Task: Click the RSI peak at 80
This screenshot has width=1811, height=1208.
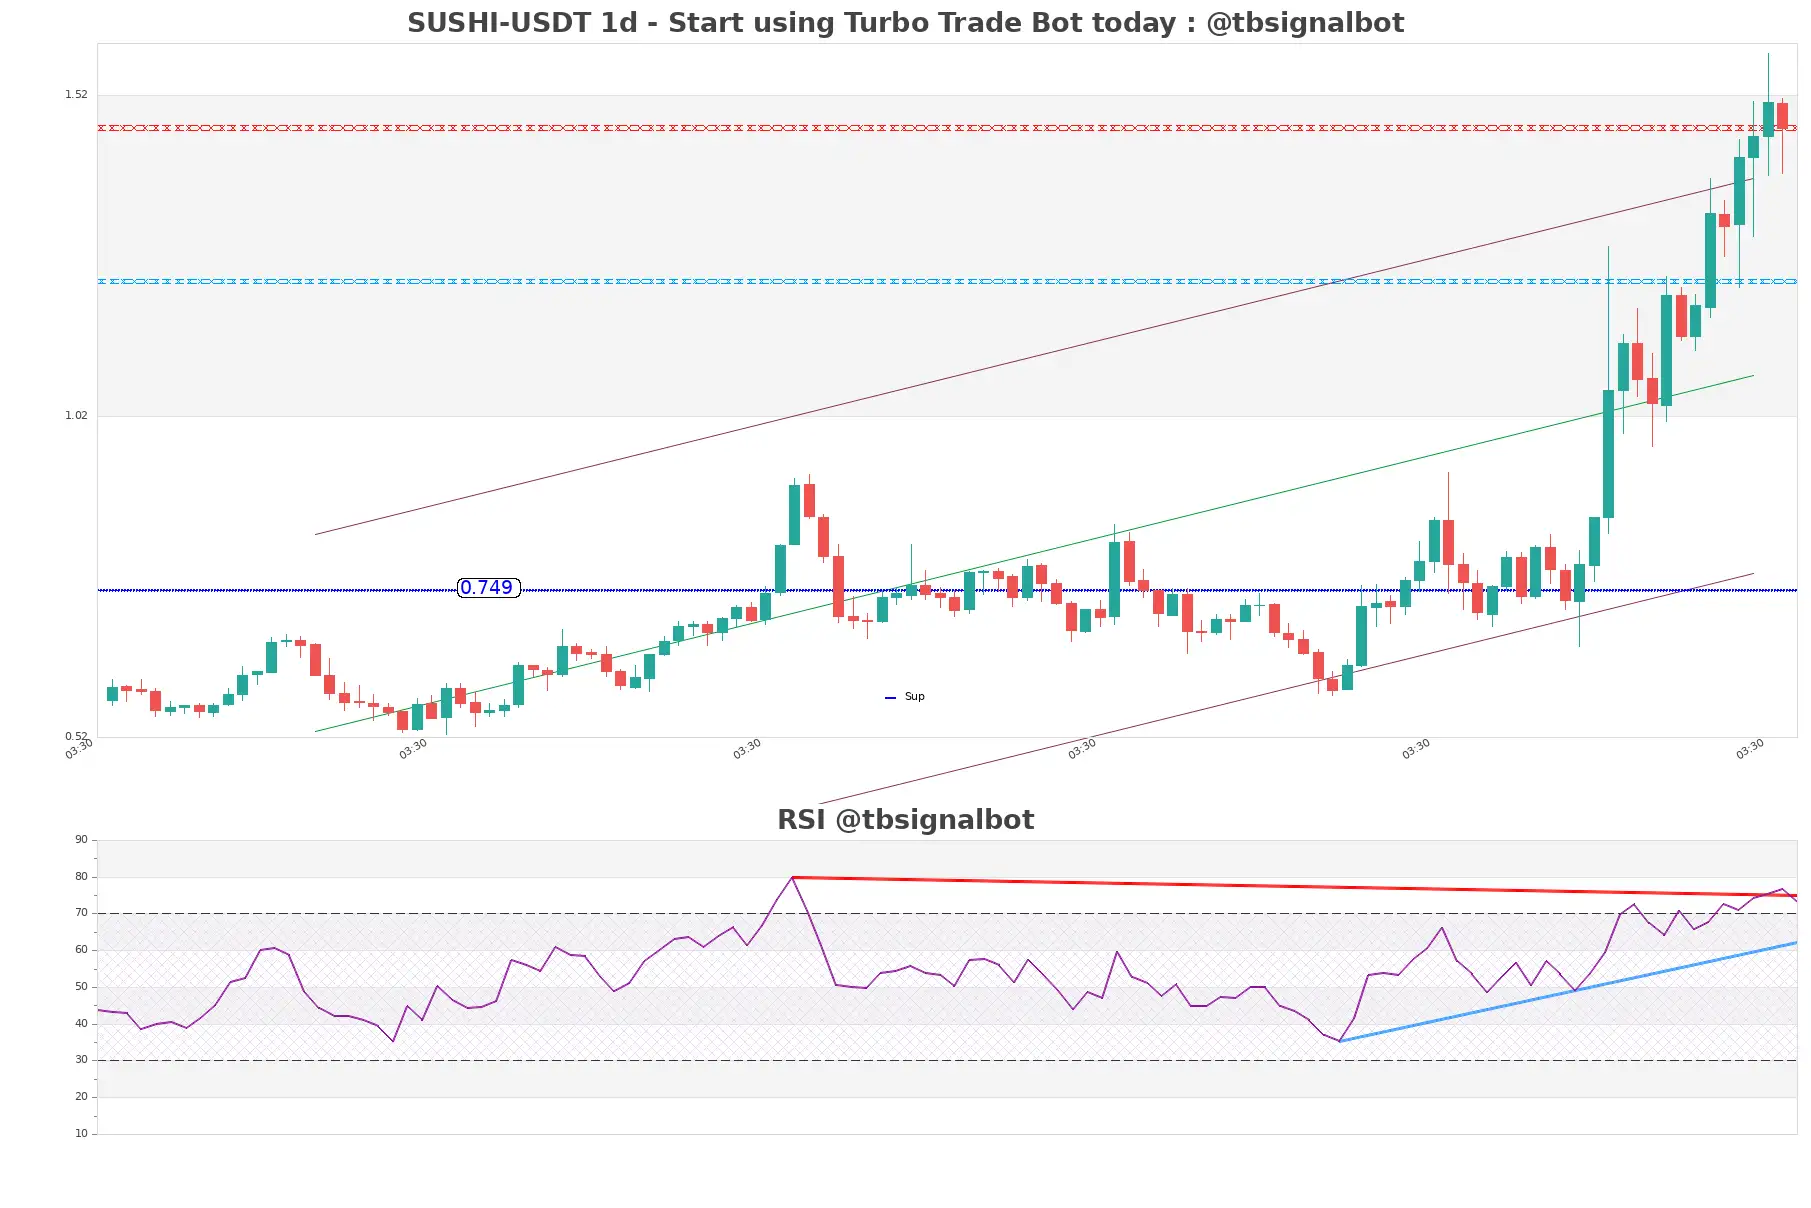Action: point(792,877)
